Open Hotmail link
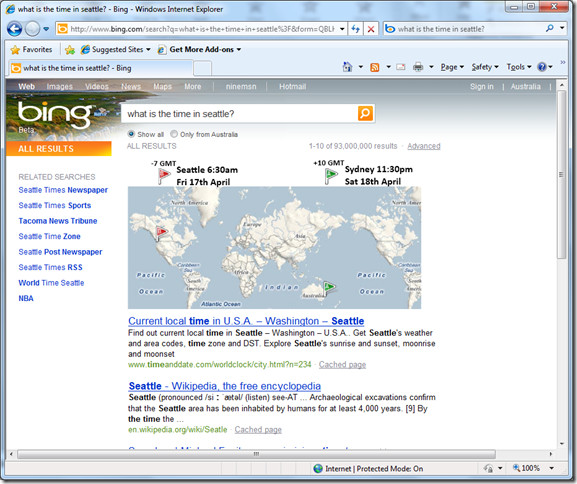Viewport: 577px width, 484px height. tap(293, 86)
